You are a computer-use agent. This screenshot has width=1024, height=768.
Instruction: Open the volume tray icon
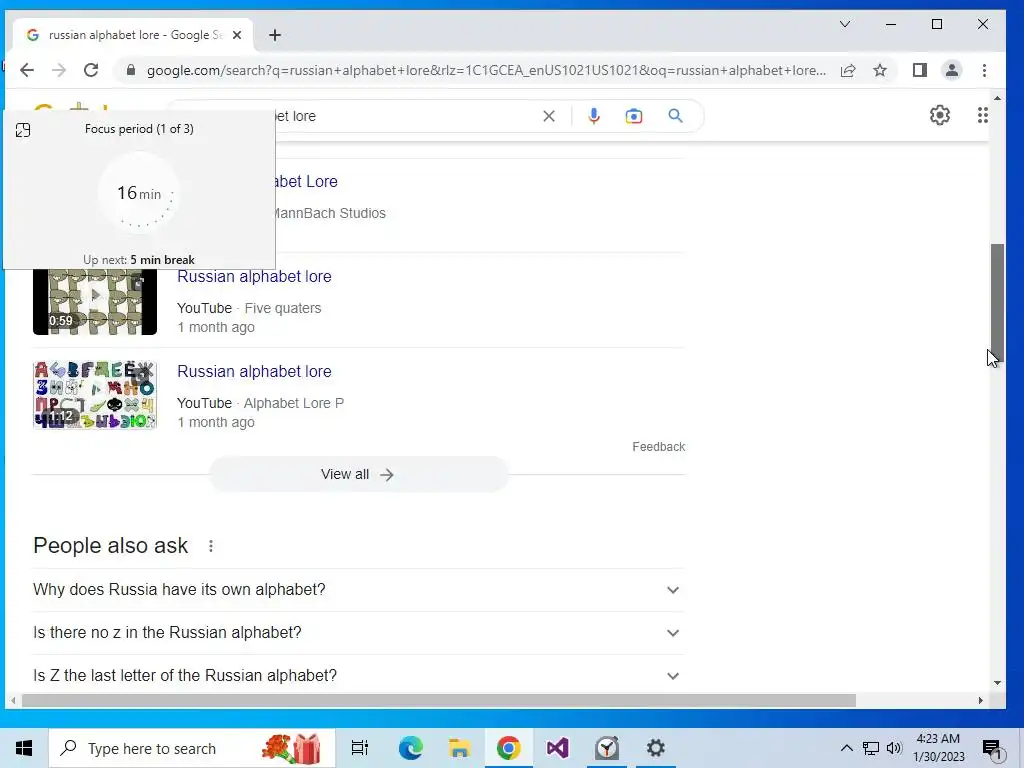(894, 748)
